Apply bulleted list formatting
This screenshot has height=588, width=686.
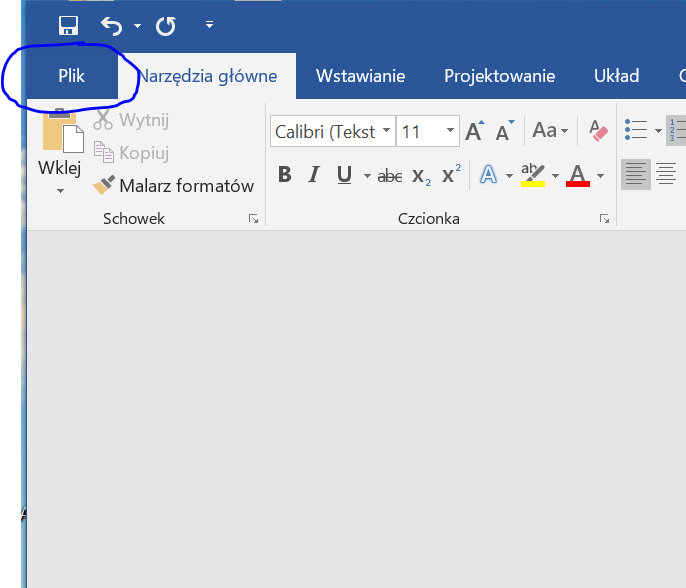click(x=636, y=130)
